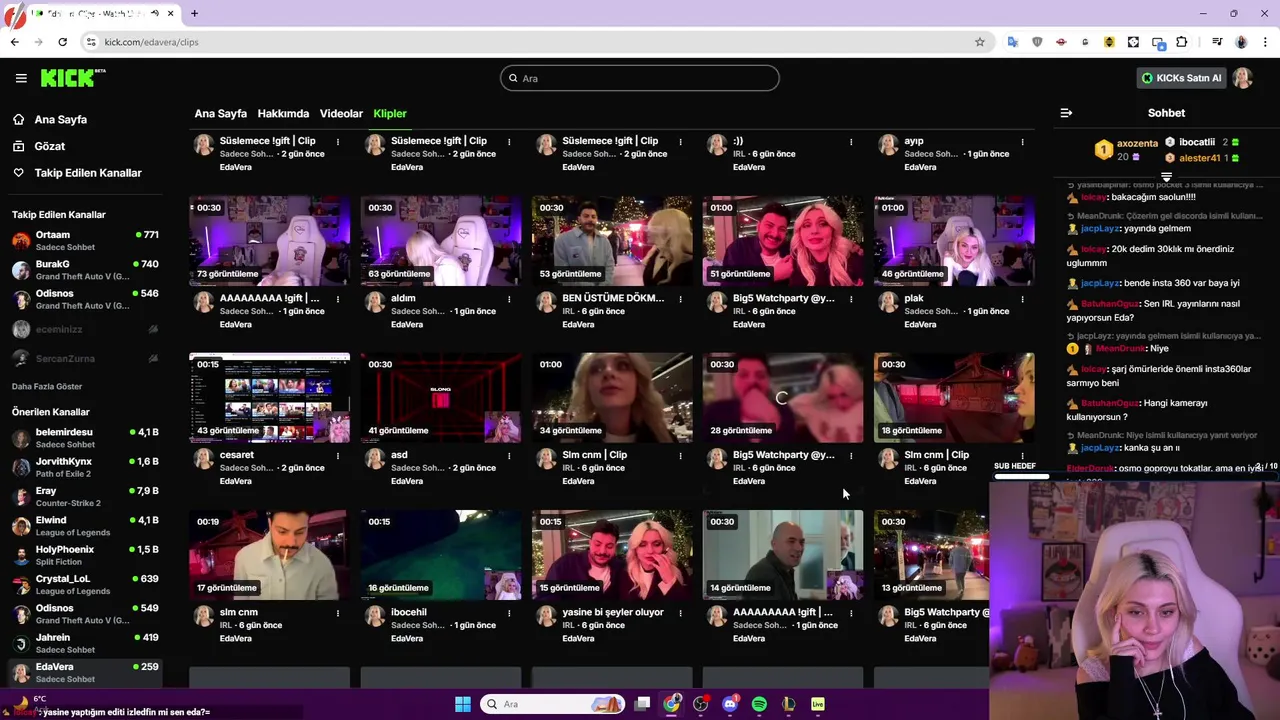Click leaderboard user ibocatlii
The width and height of the screenshot is (1280, 720).
(1196, 143)
